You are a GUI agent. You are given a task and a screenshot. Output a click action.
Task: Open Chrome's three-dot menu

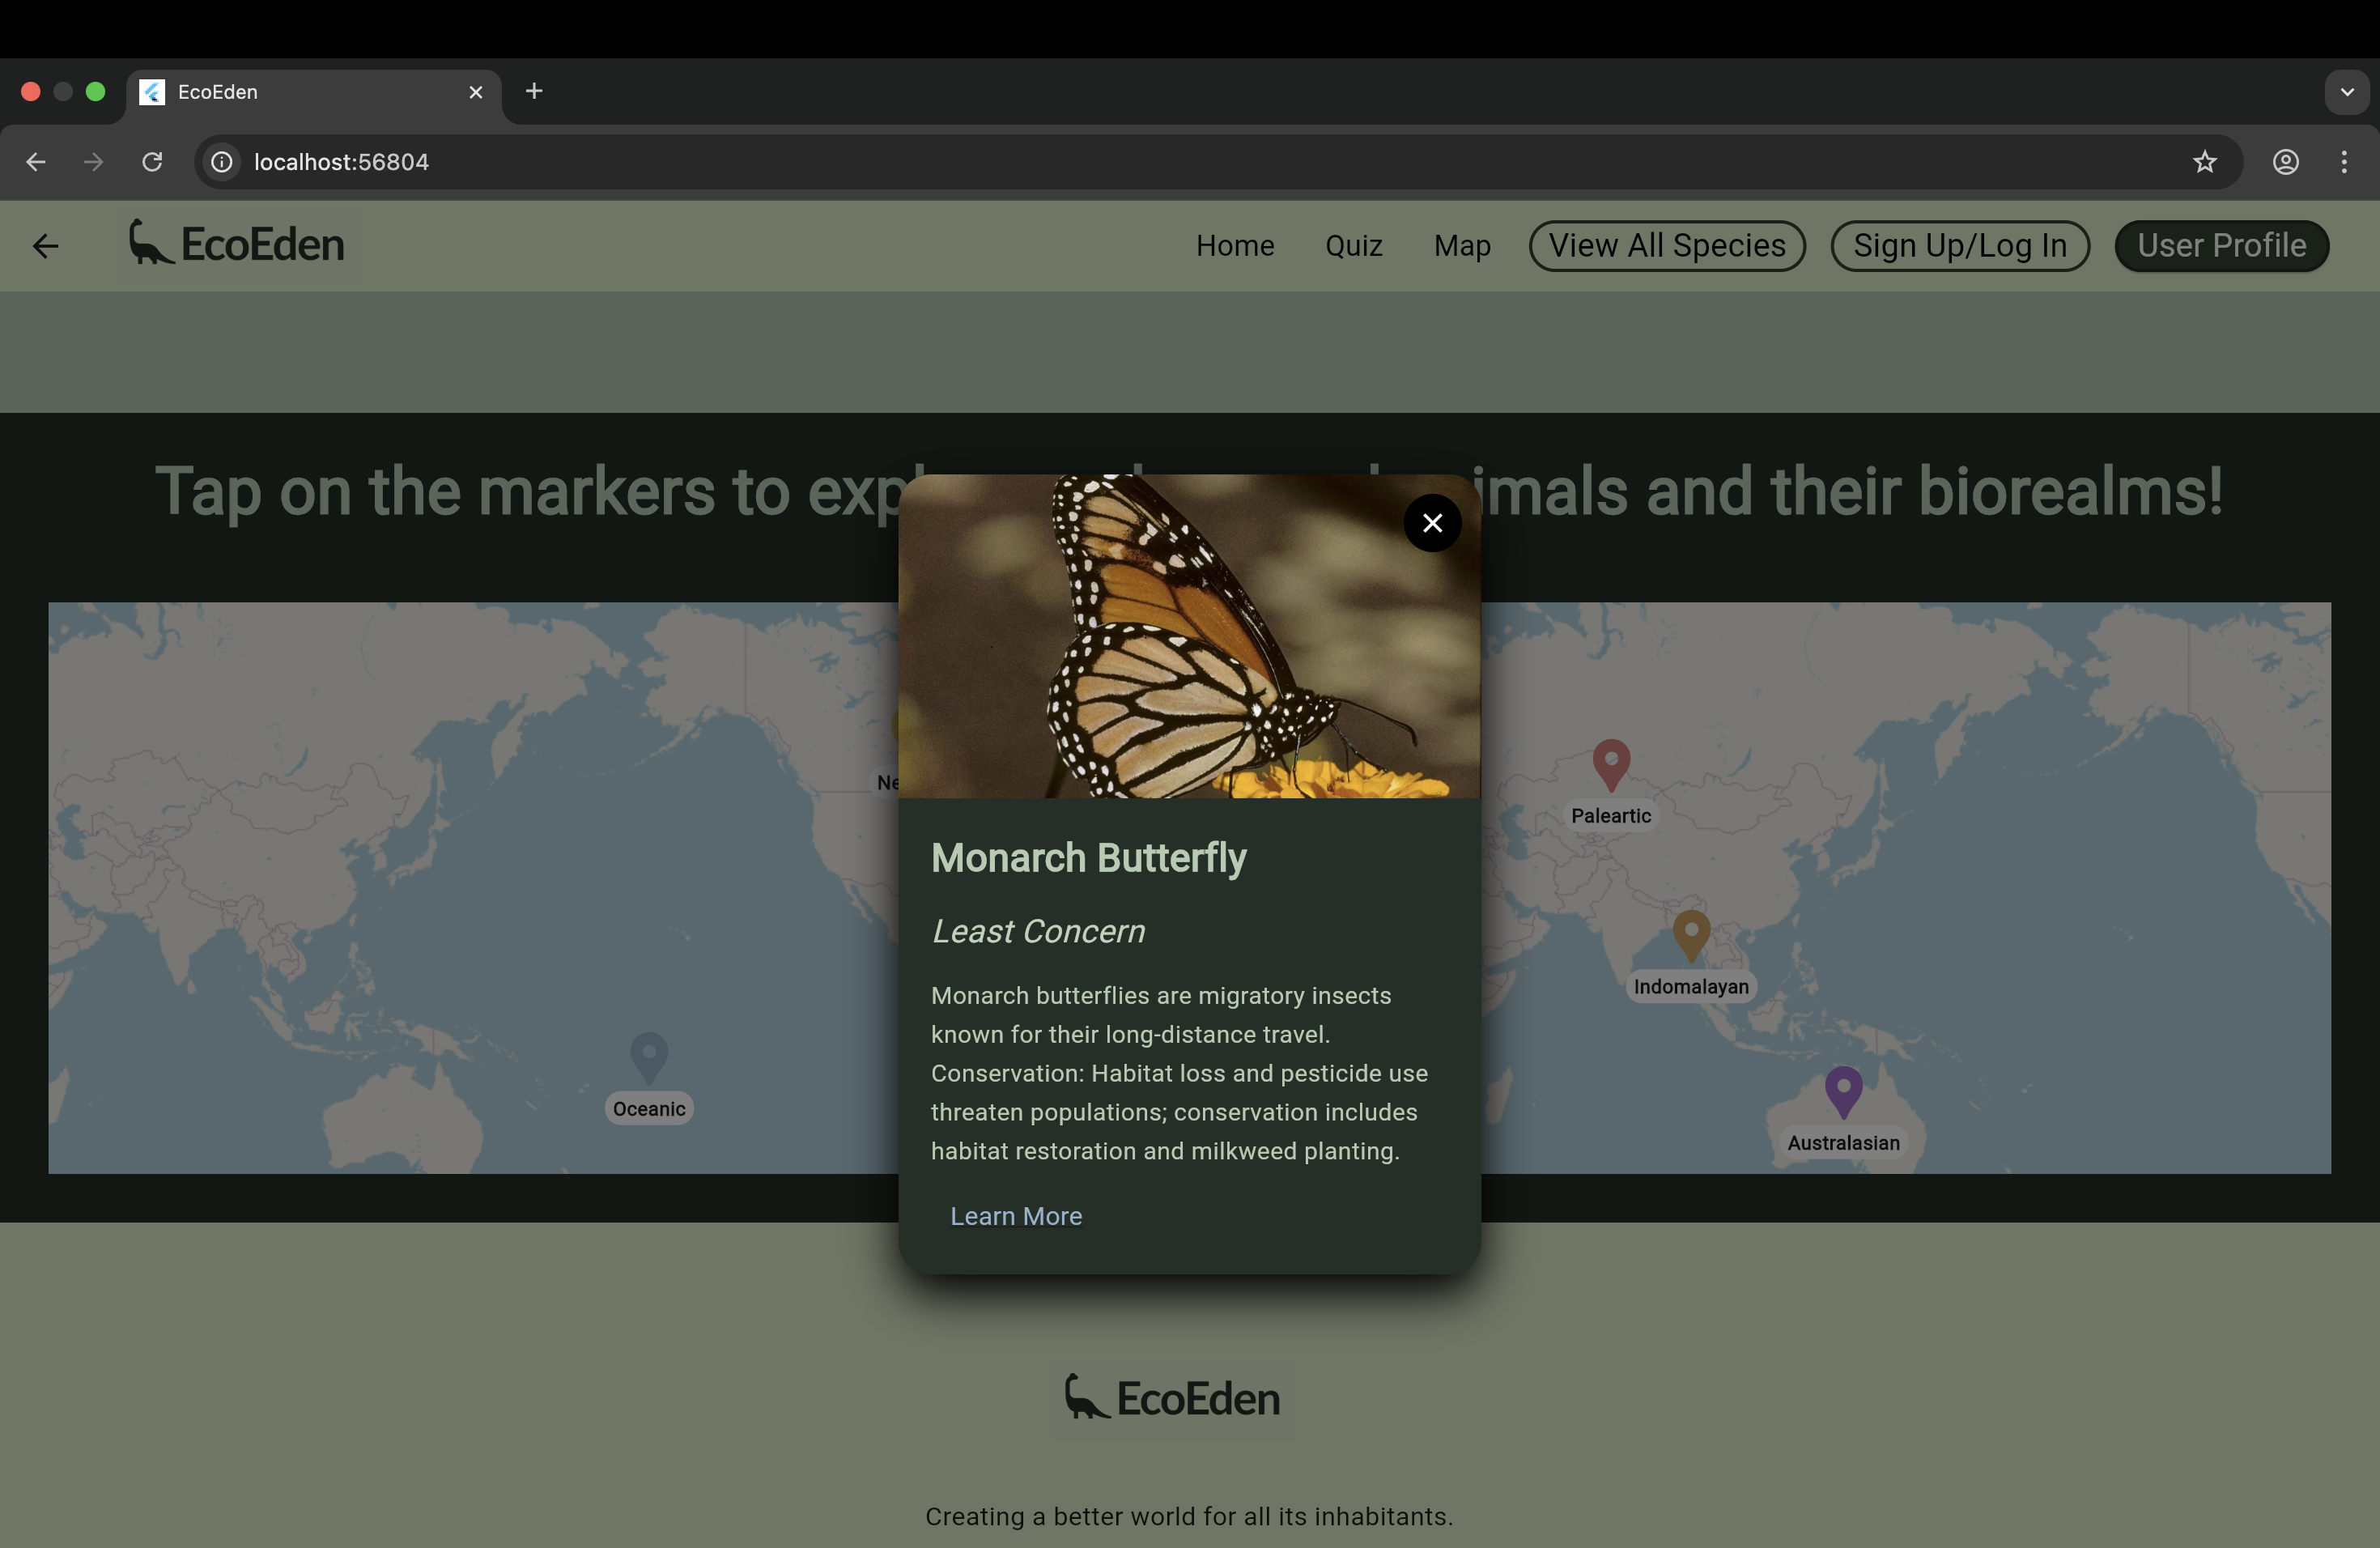(2343, 162)
